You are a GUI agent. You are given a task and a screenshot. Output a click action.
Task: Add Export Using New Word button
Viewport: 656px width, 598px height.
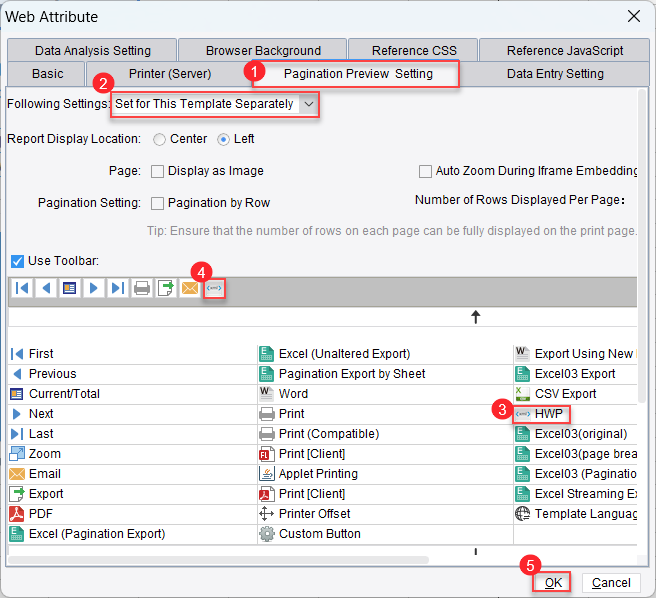[x=575, y=354]
